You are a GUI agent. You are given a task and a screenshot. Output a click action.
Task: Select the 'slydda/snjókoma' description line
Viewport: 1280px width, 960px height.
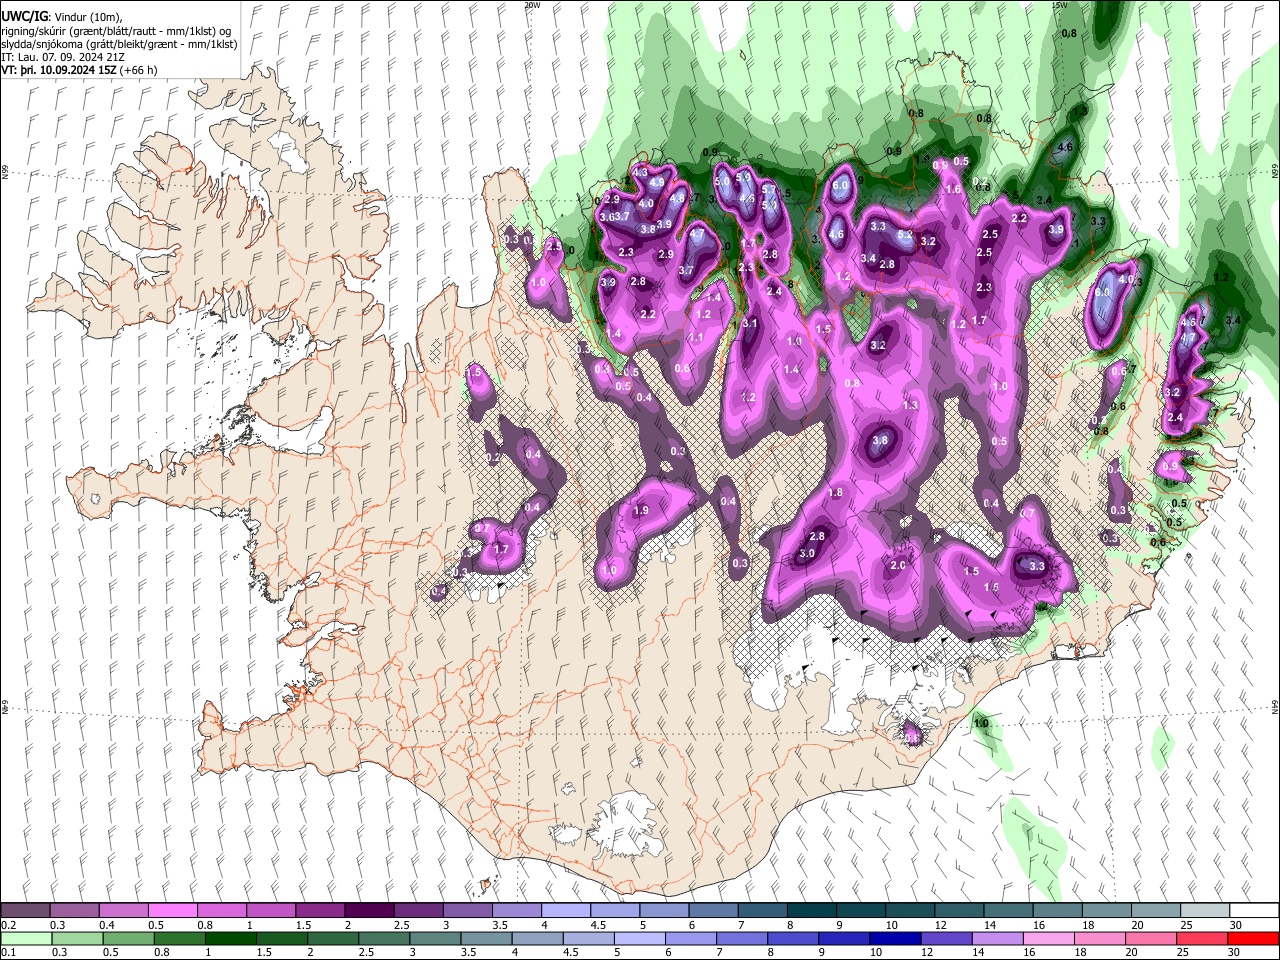[x=119, y=44]
